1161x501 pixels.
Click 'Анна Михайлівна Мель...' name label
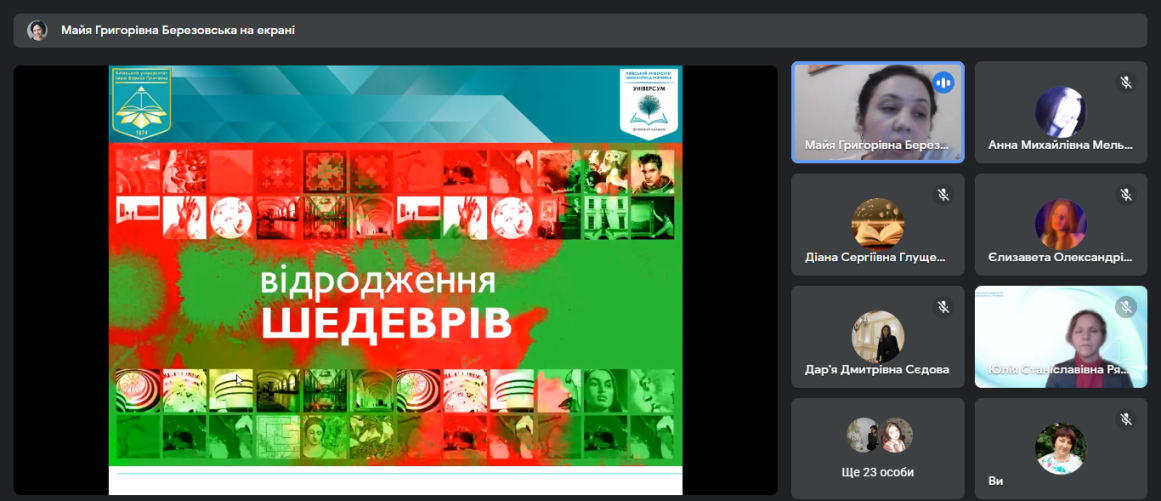(1061, 146)
